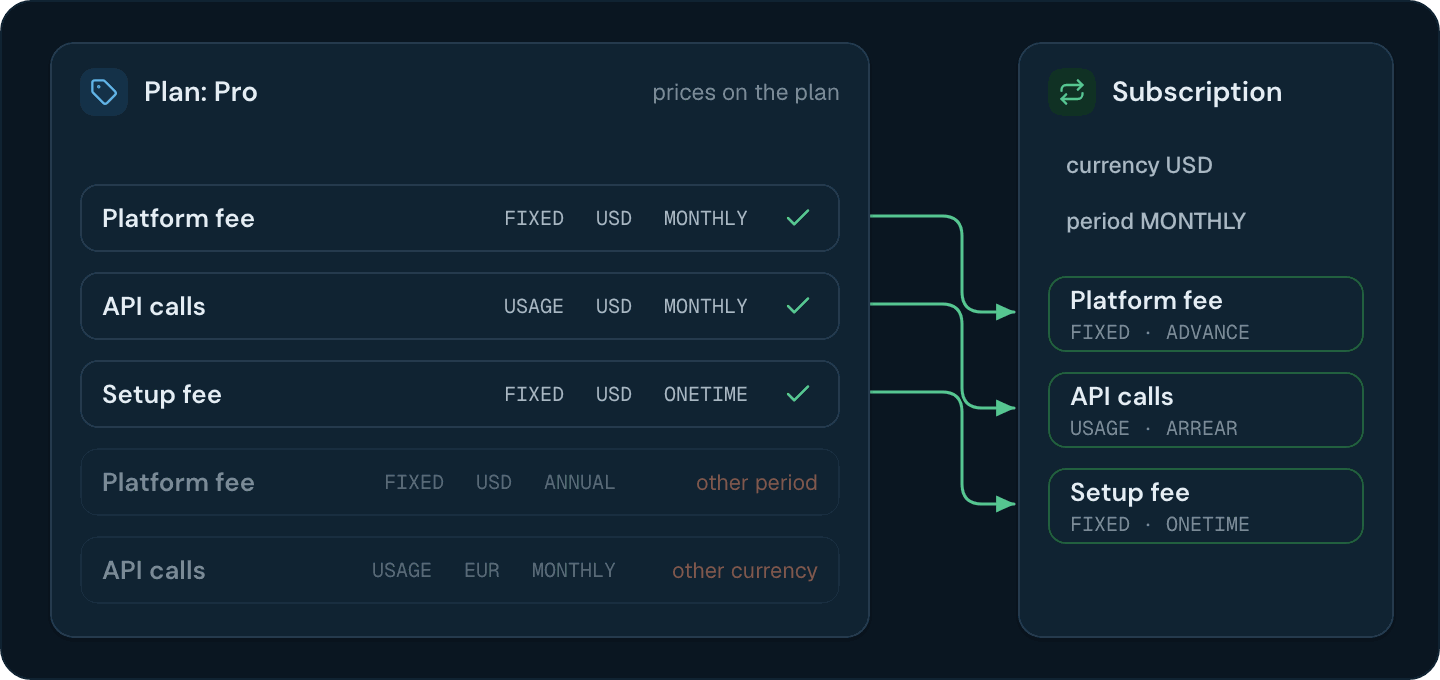Select the dimmed EUR 'API calls' title
1440x680 pixels.
(x=154, y=570)
